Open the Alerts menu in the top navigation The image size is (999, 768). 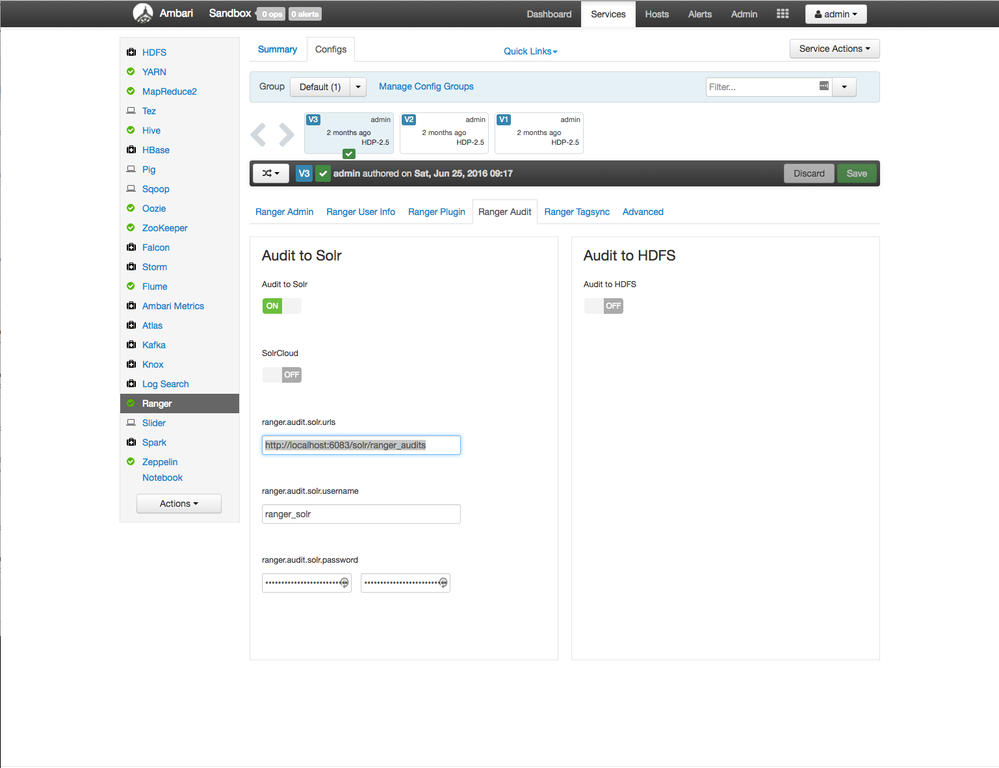tap(700, 14)
